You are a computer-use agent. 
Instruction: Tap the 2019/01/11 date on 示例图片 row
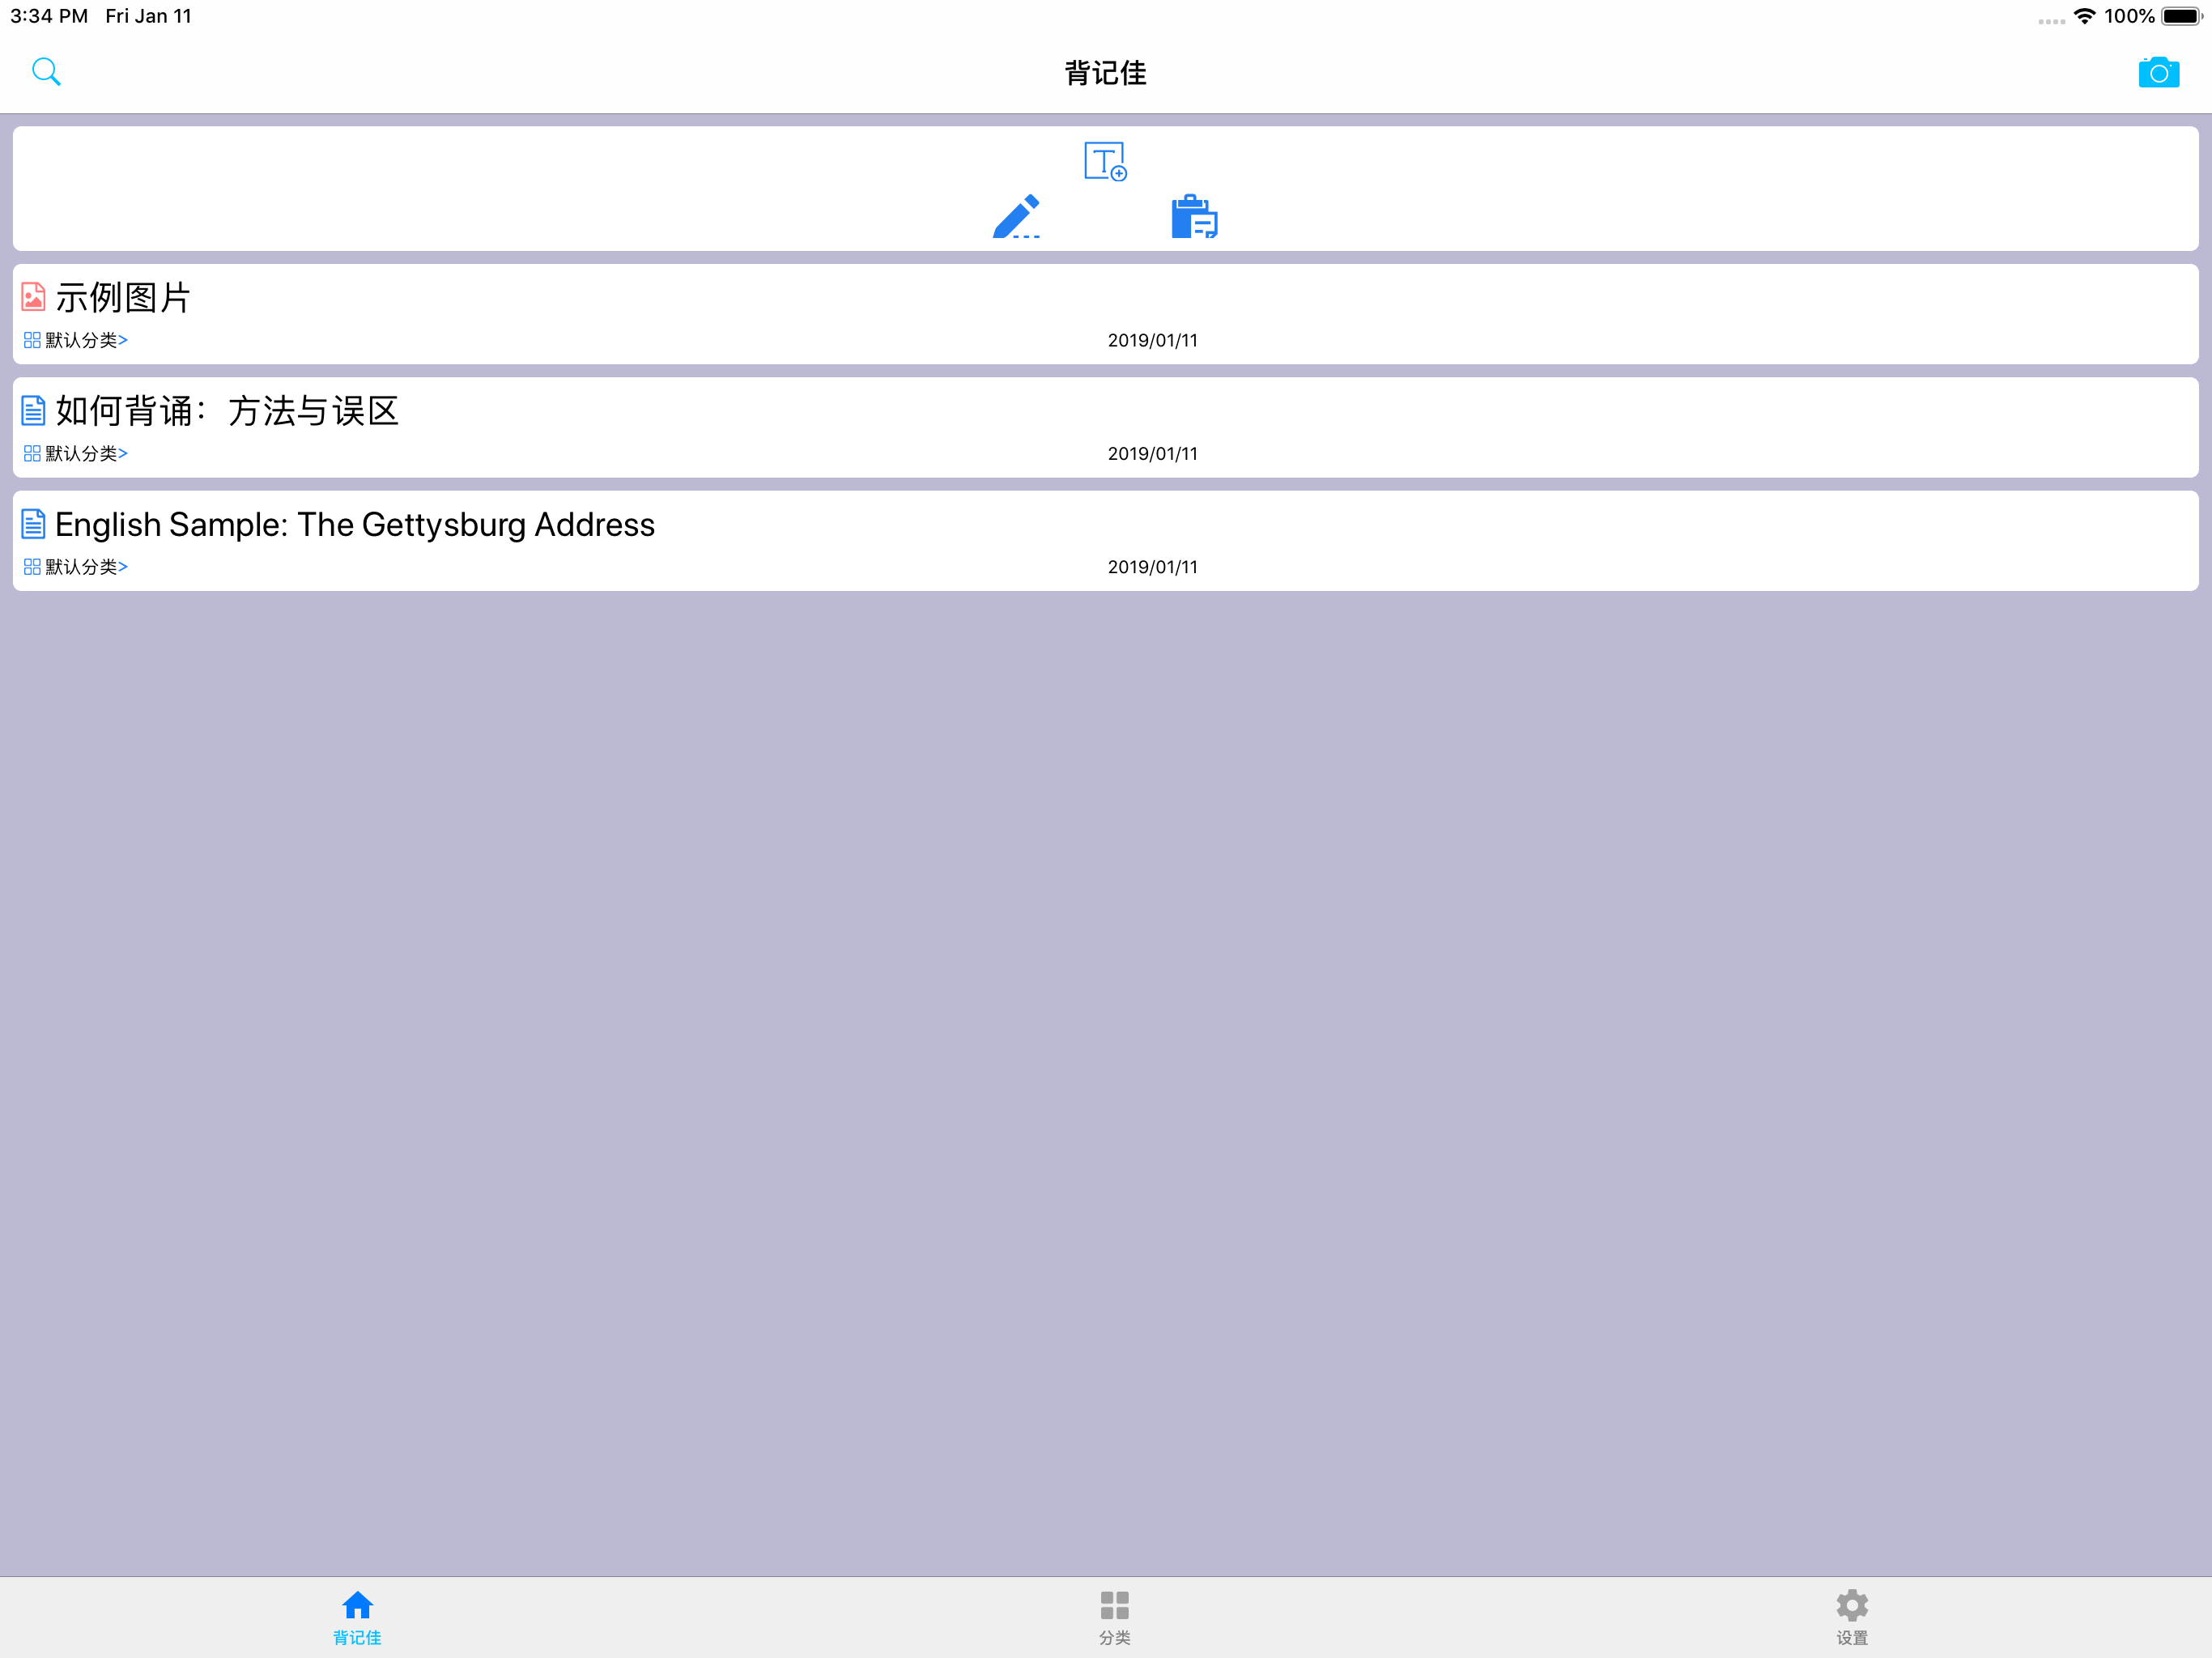click(1152, 340)
